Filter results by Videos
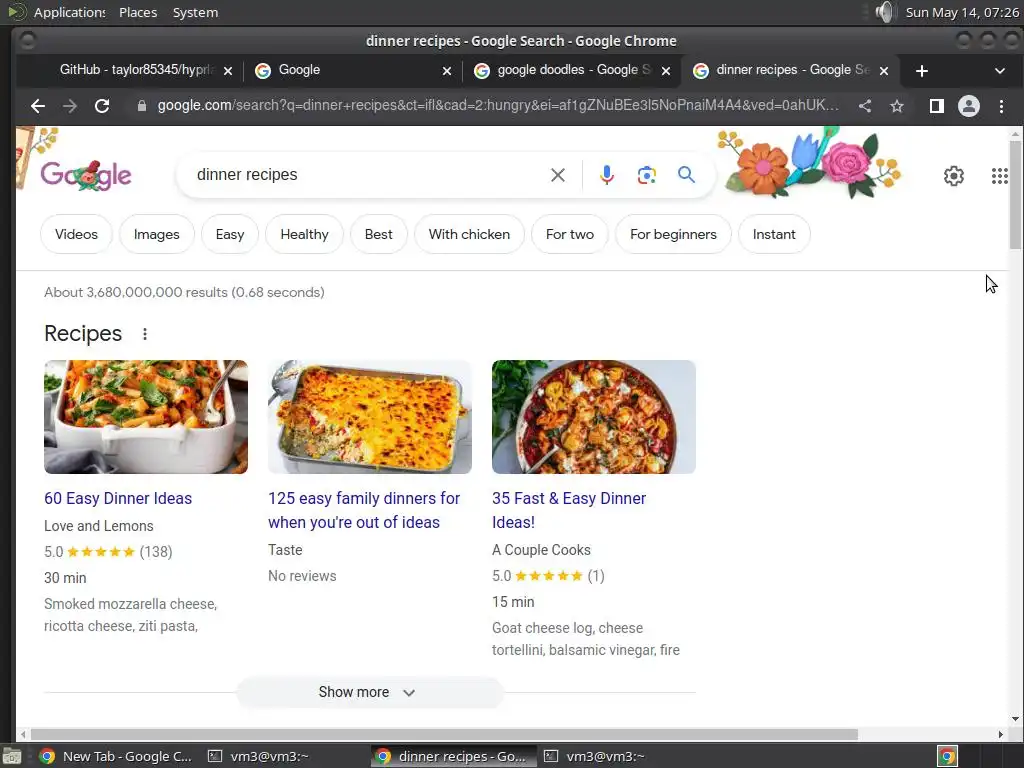This screenshot has width=1024, height=768. pyautogui.click(x=76, y=234)
